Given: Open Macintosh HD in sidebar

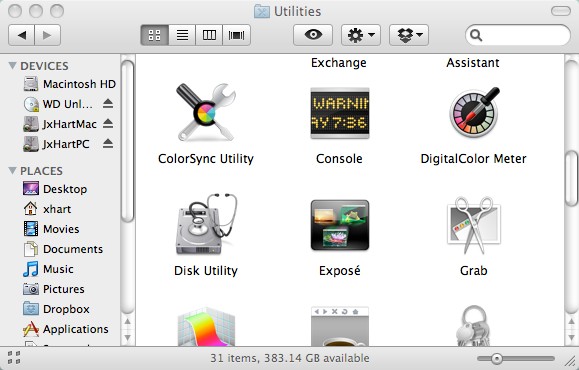Looking at the screenshot, I should pos(69,84).
